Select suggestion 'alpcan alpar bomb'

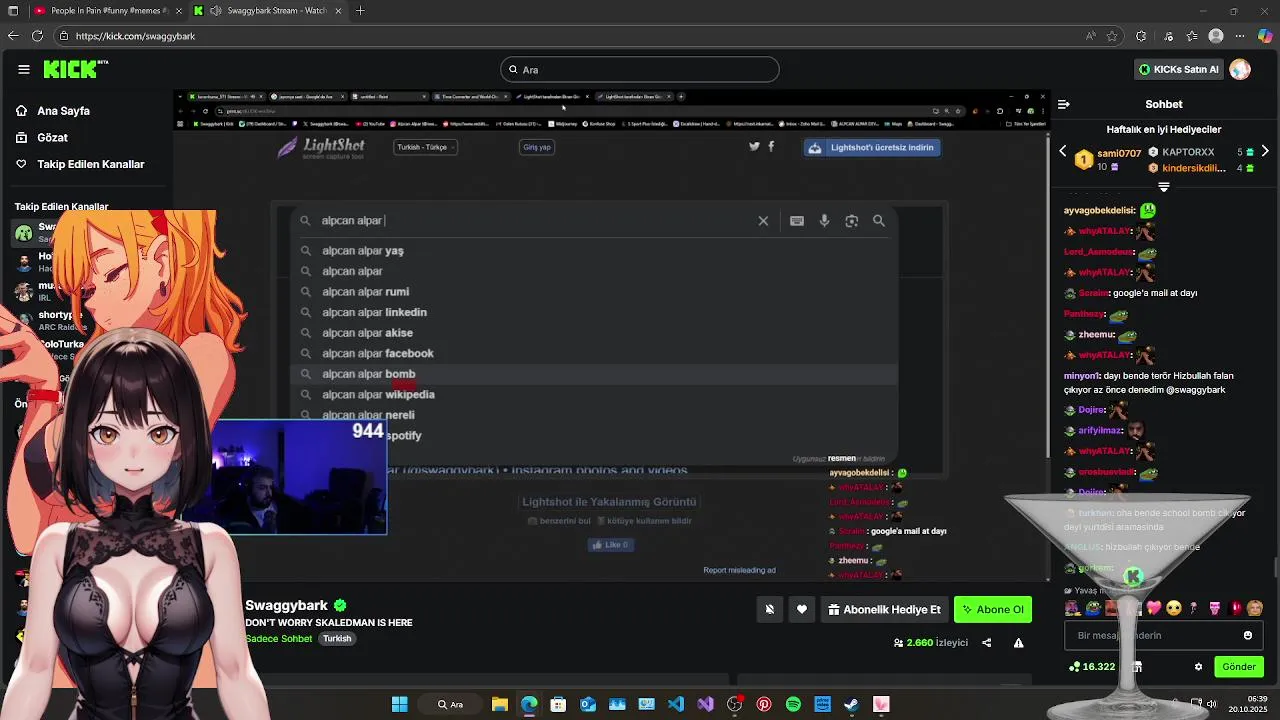coord(368,374)
